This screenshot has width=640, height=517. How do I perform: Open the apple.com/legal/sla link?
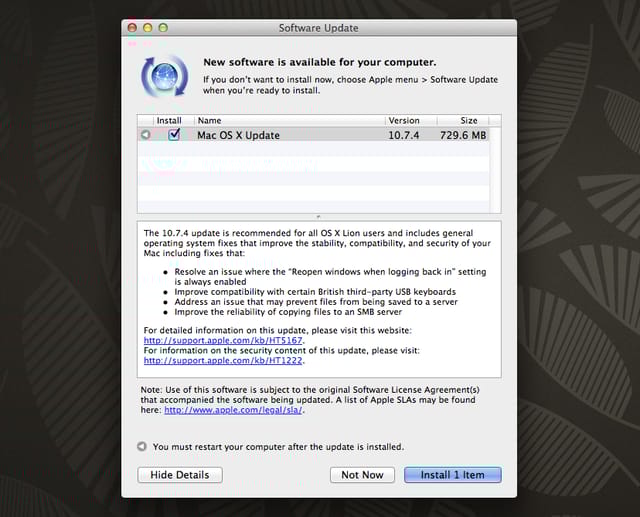[233, 410]
